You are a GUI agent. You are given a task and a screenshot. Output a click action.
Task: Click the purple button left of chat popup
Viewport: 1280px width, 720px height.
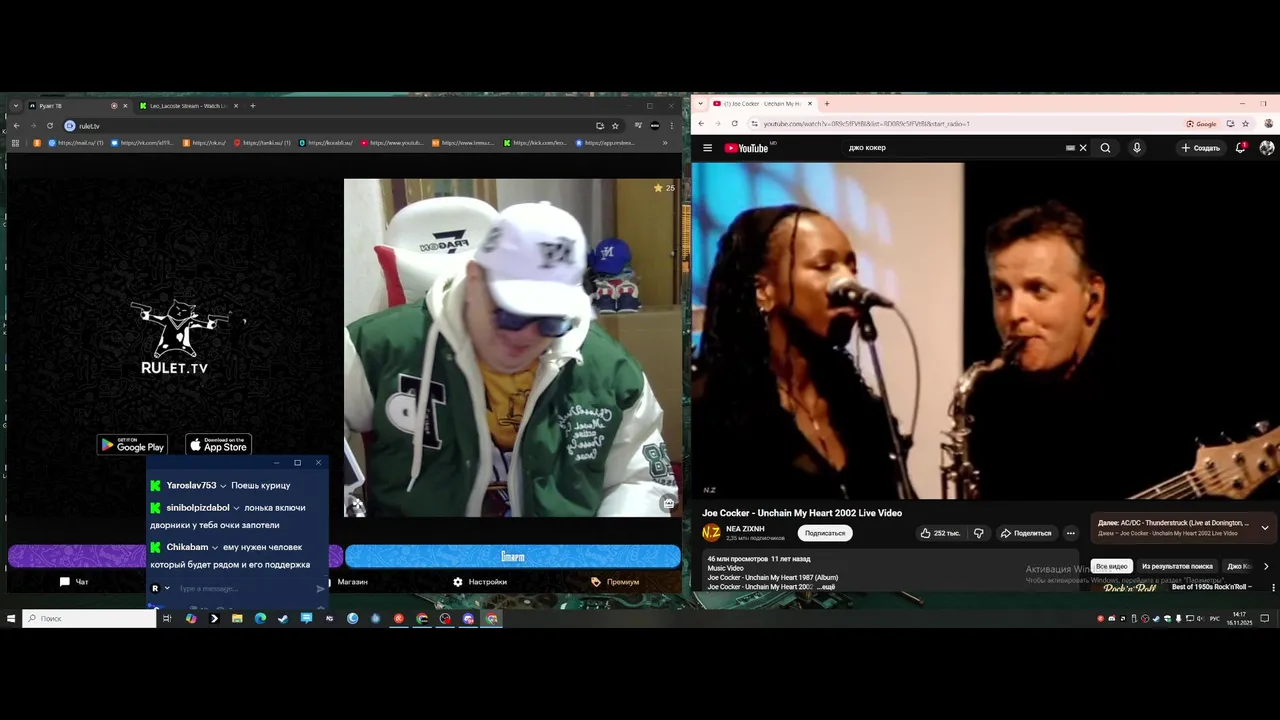77,556
